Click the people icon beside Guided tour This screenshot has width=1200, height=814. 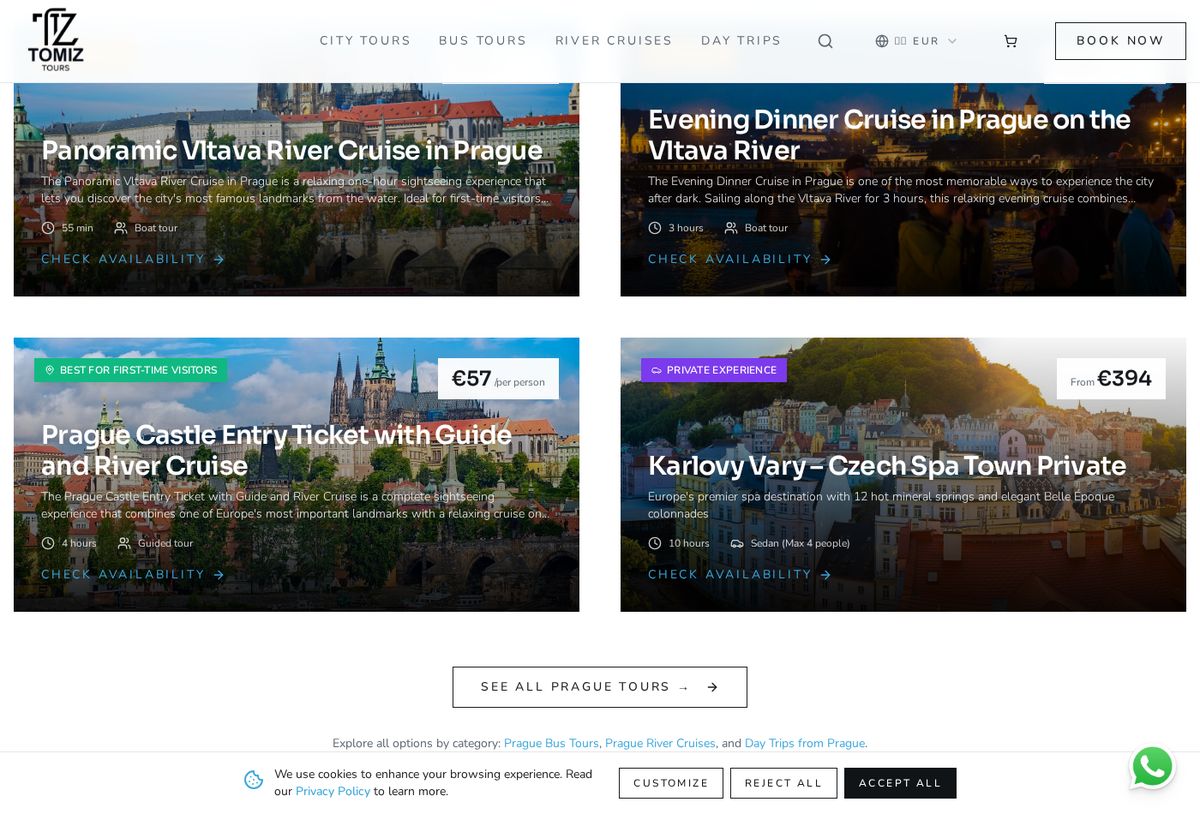tap(124, 543)
